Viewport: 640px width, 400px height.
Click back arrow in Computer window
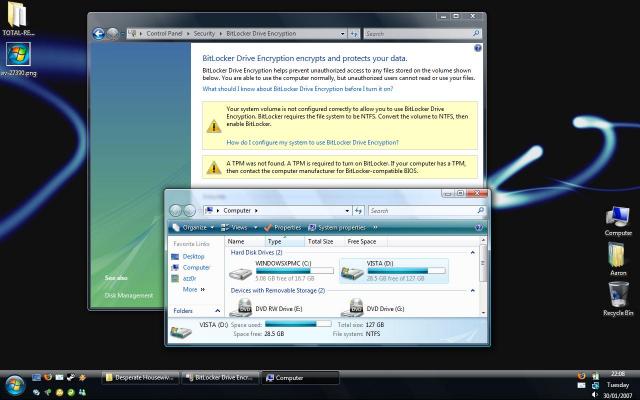176,211
